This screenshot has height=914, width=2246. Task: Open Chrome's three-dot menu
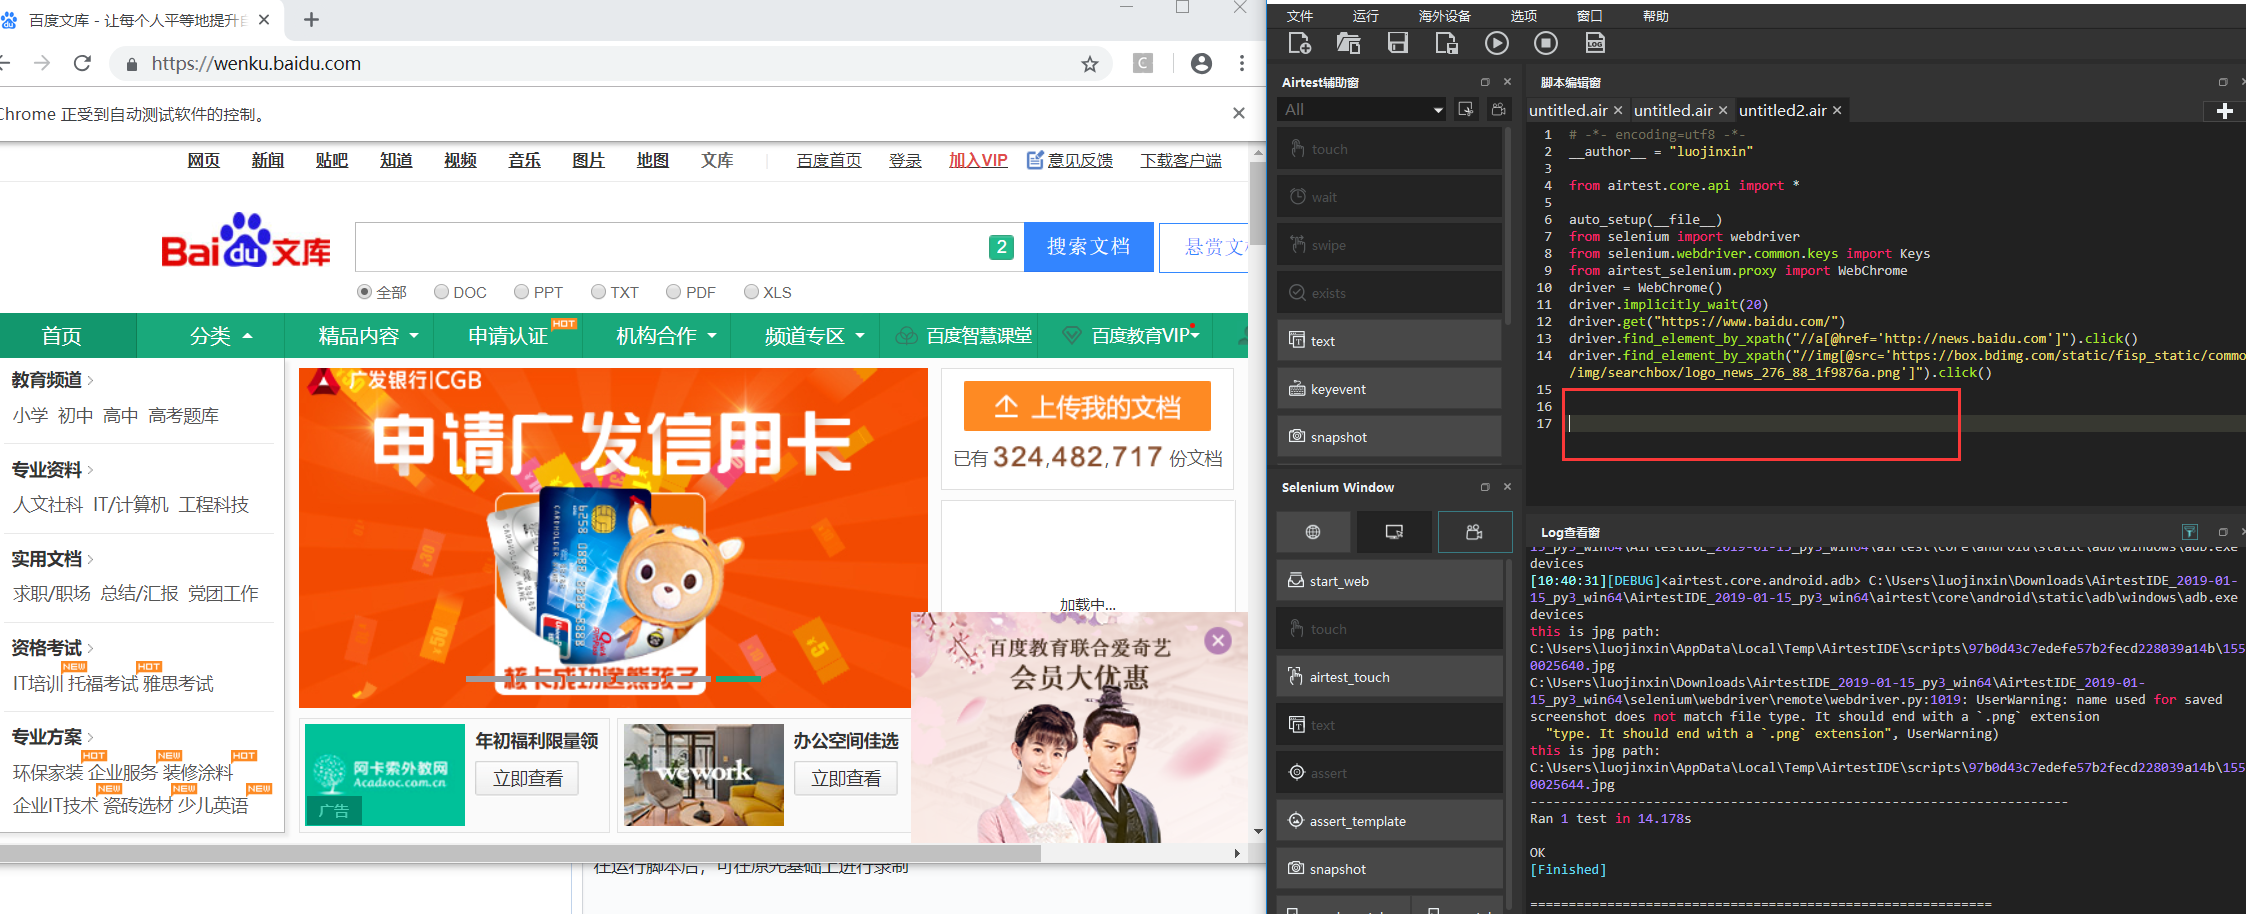(1242, 63)
